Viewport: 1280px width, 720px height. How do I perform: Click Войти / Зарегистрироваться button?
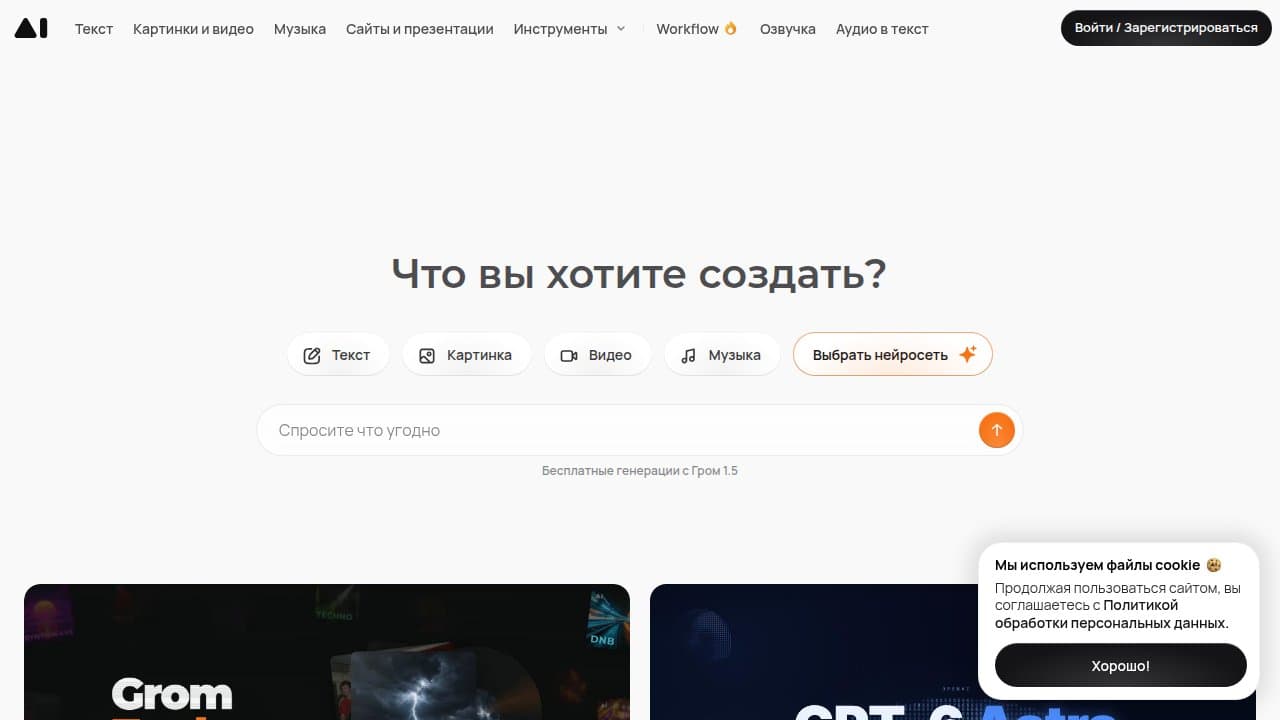tap(1166, 28)
